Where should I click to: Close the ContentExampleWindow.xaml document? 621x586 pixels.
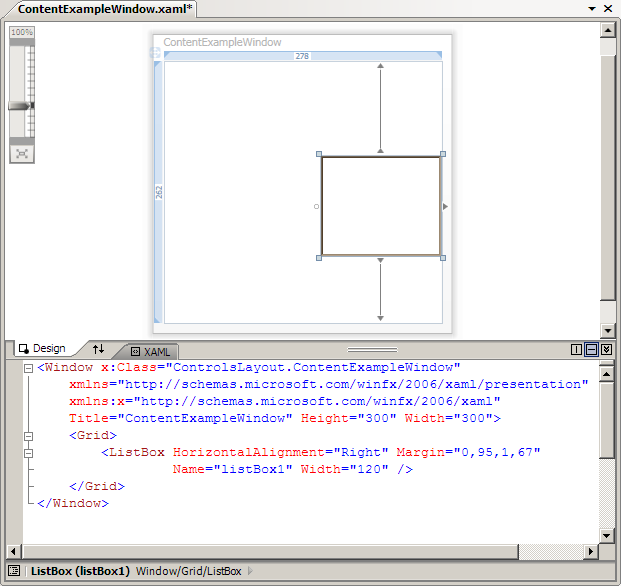(608, 8)
